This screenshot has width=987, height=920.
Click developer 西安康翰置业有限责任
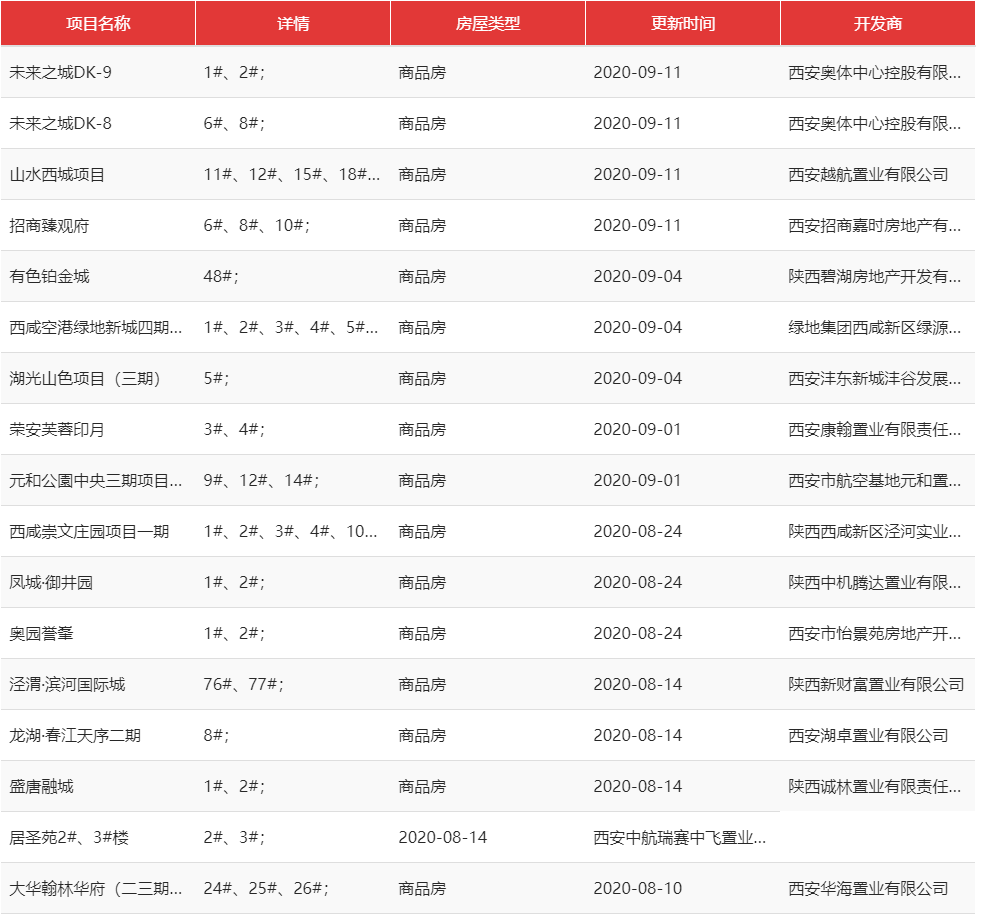tap(874, 429)
